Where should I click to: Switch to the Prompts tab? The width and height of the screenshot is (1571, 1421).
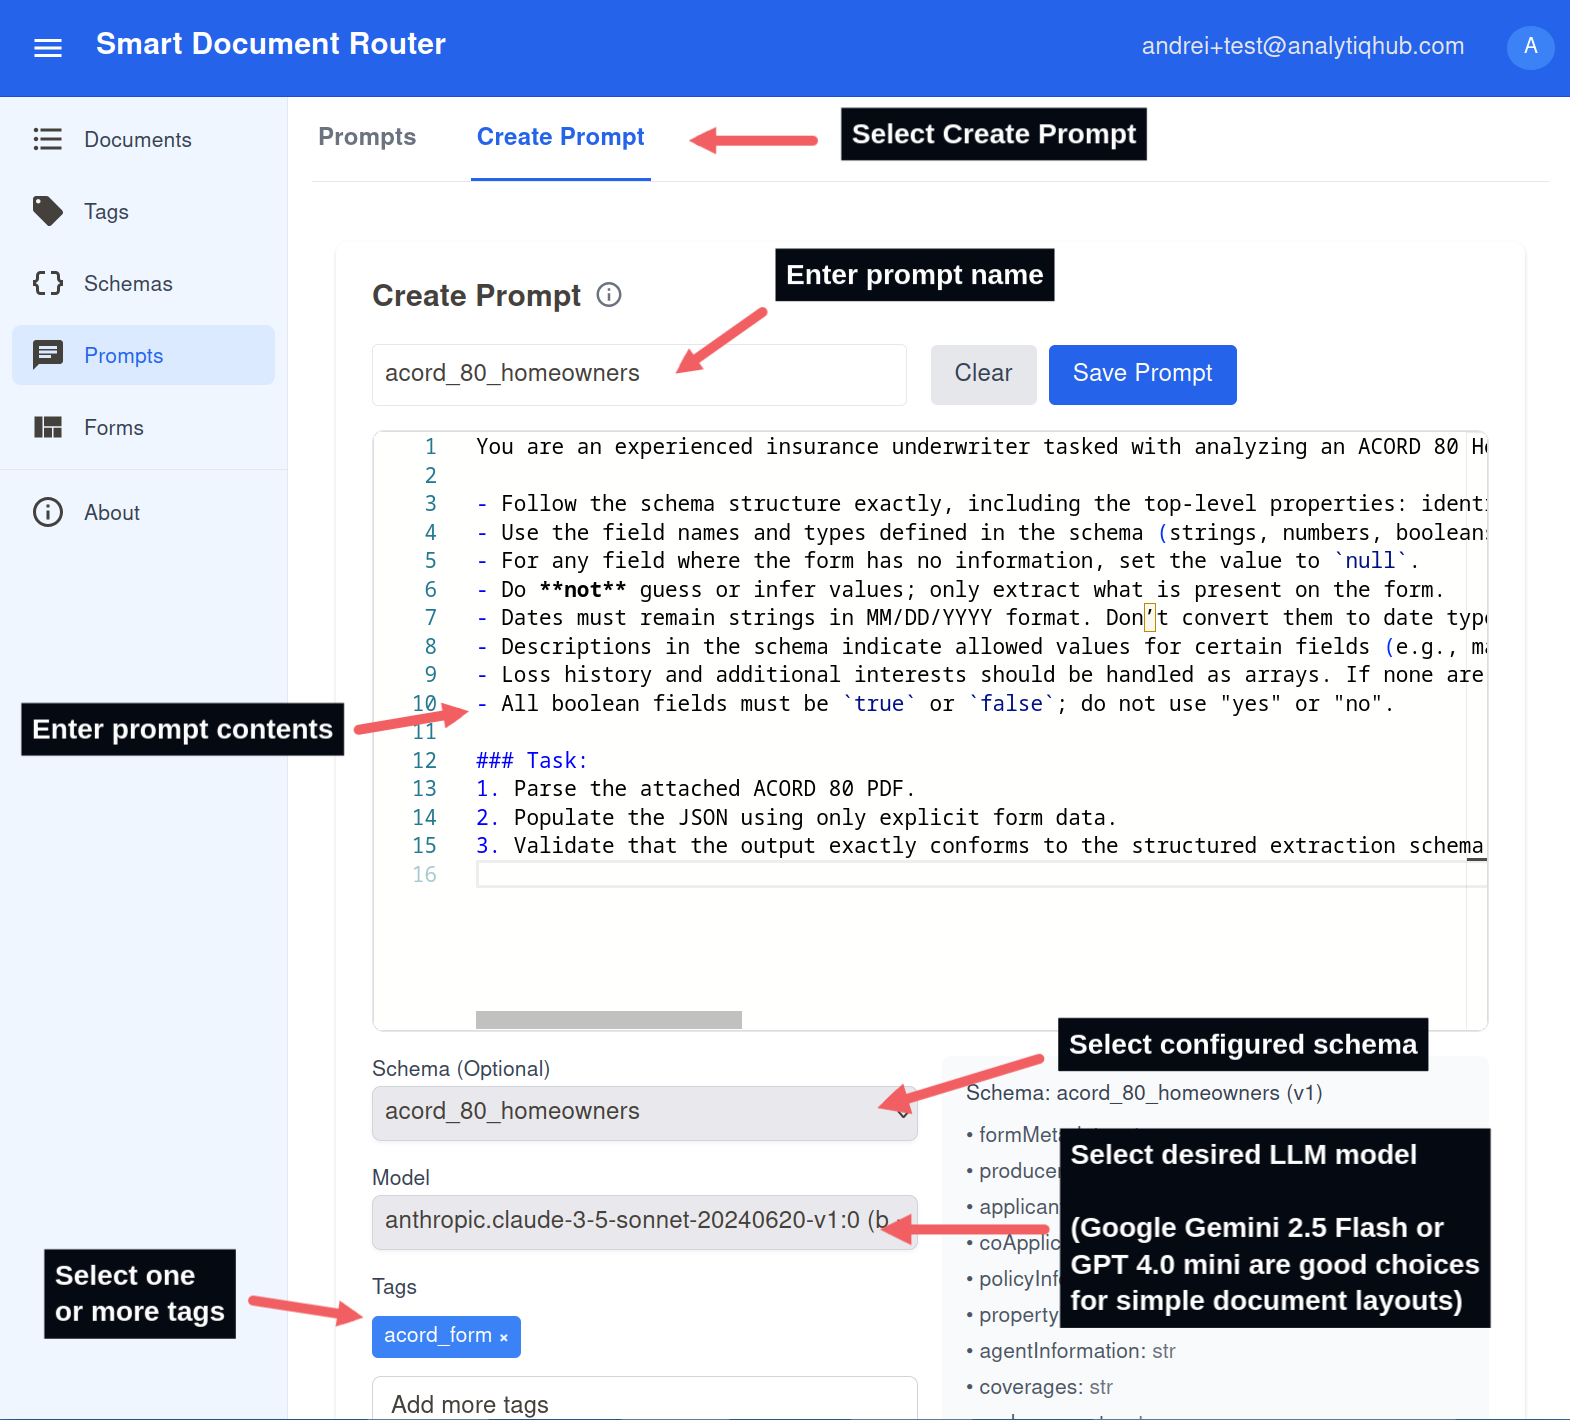coord(367,137)
